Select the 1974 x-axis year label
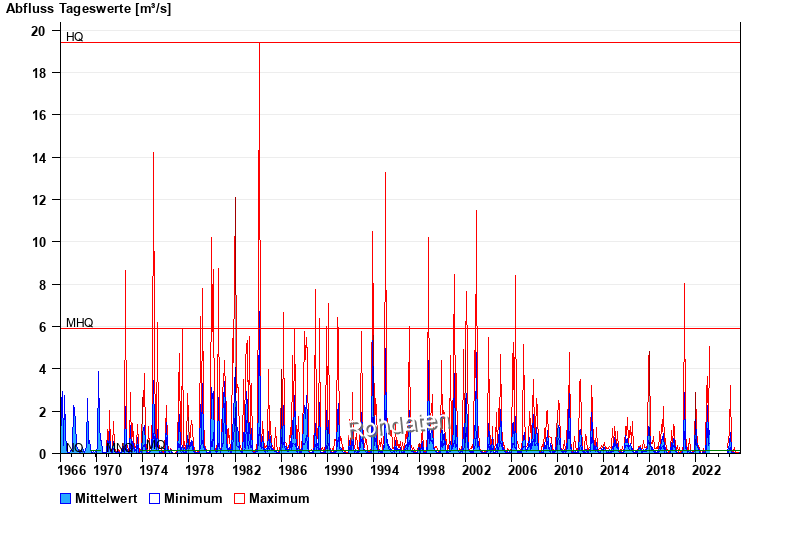The image size is (800, 550). point(153,470)
